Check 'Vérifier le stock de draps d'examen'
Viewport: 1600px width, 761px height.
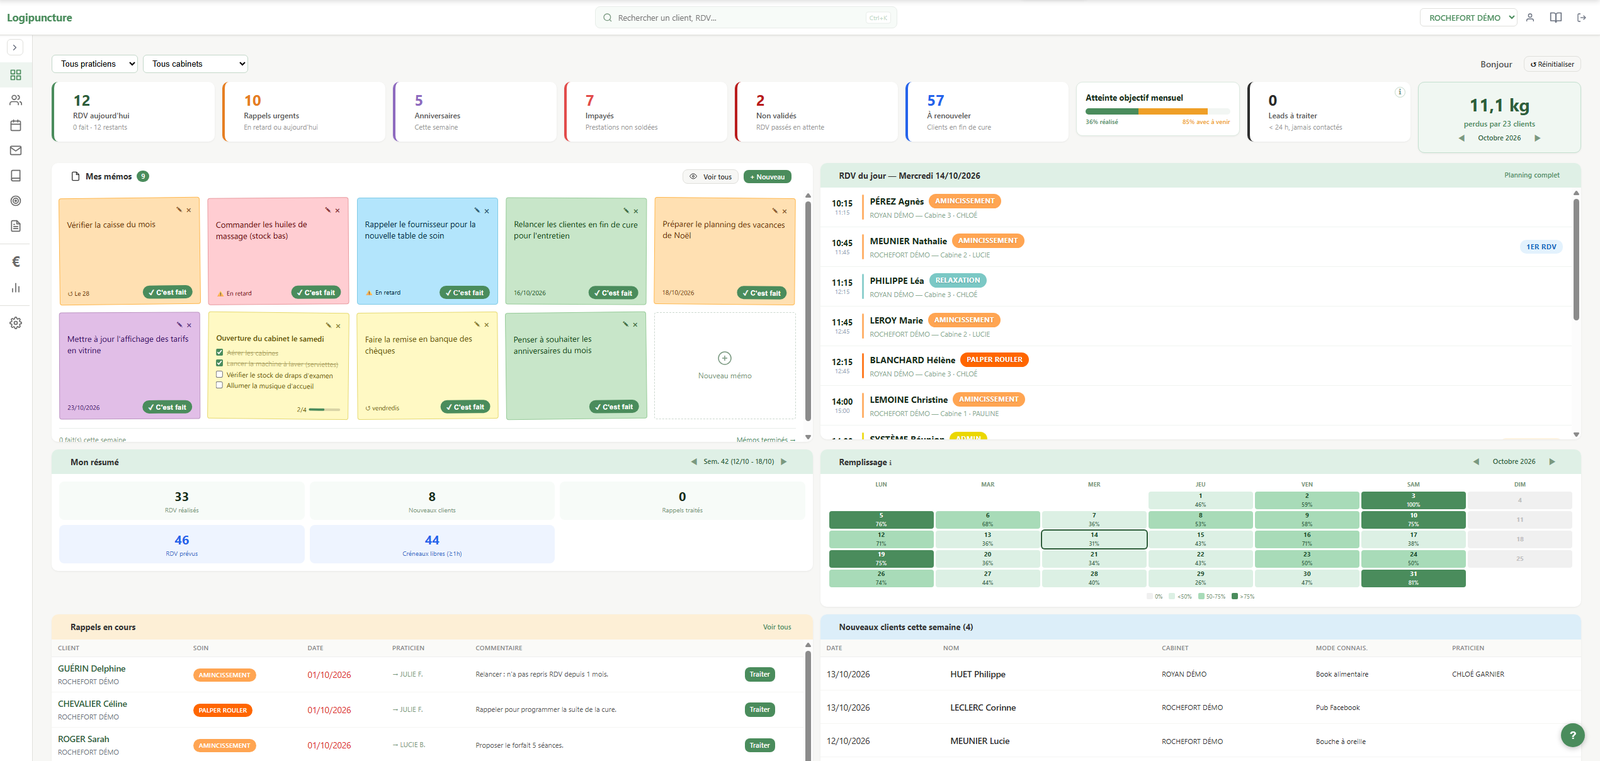click(x=220, y=375)
